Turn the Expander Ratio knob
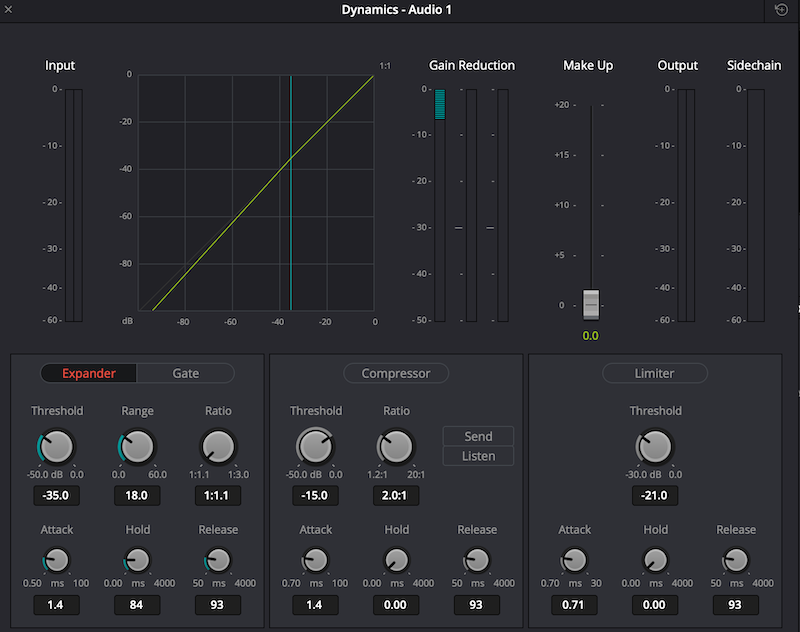Screen dimensions: 800x632 click(x=218, y=447)
